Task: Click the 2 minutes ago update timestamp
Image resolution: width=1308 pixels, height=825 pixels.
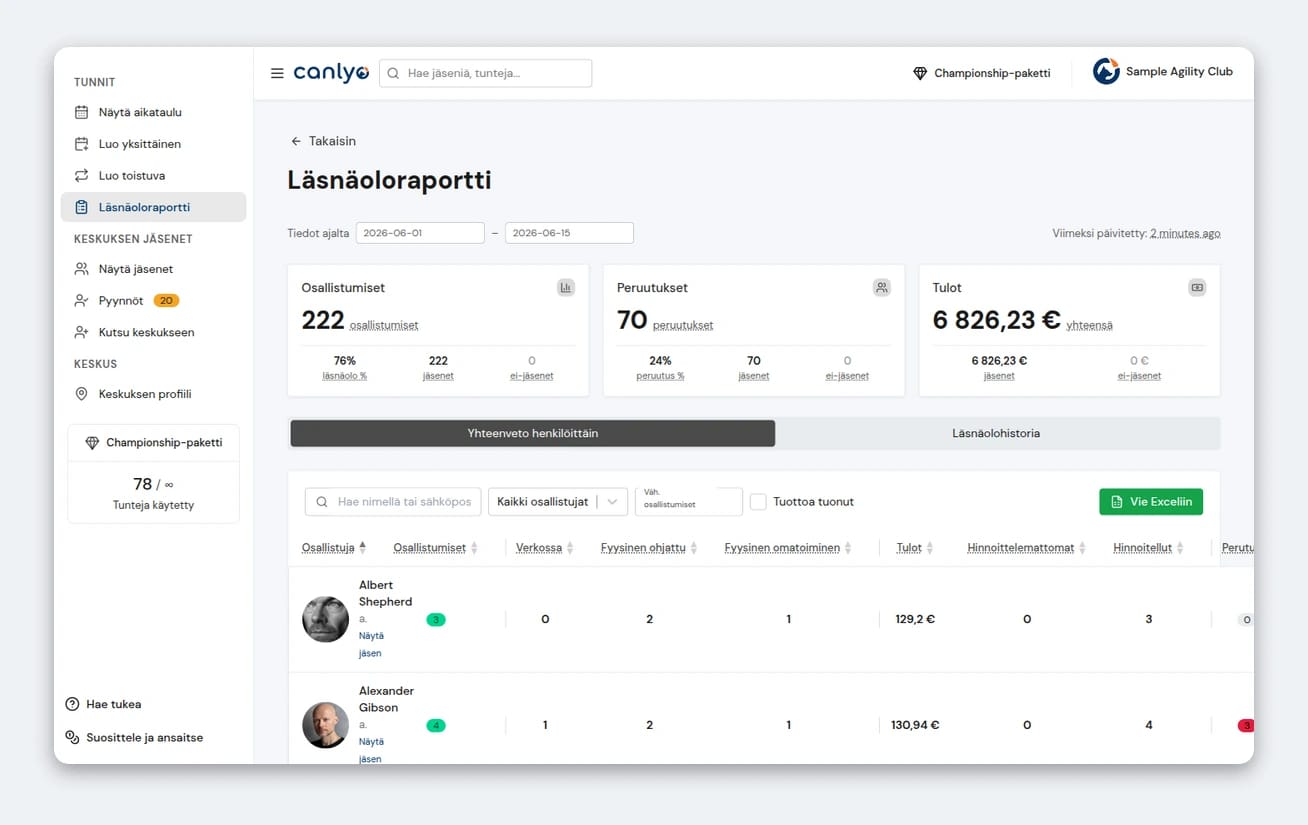Action: [1185, 233]
